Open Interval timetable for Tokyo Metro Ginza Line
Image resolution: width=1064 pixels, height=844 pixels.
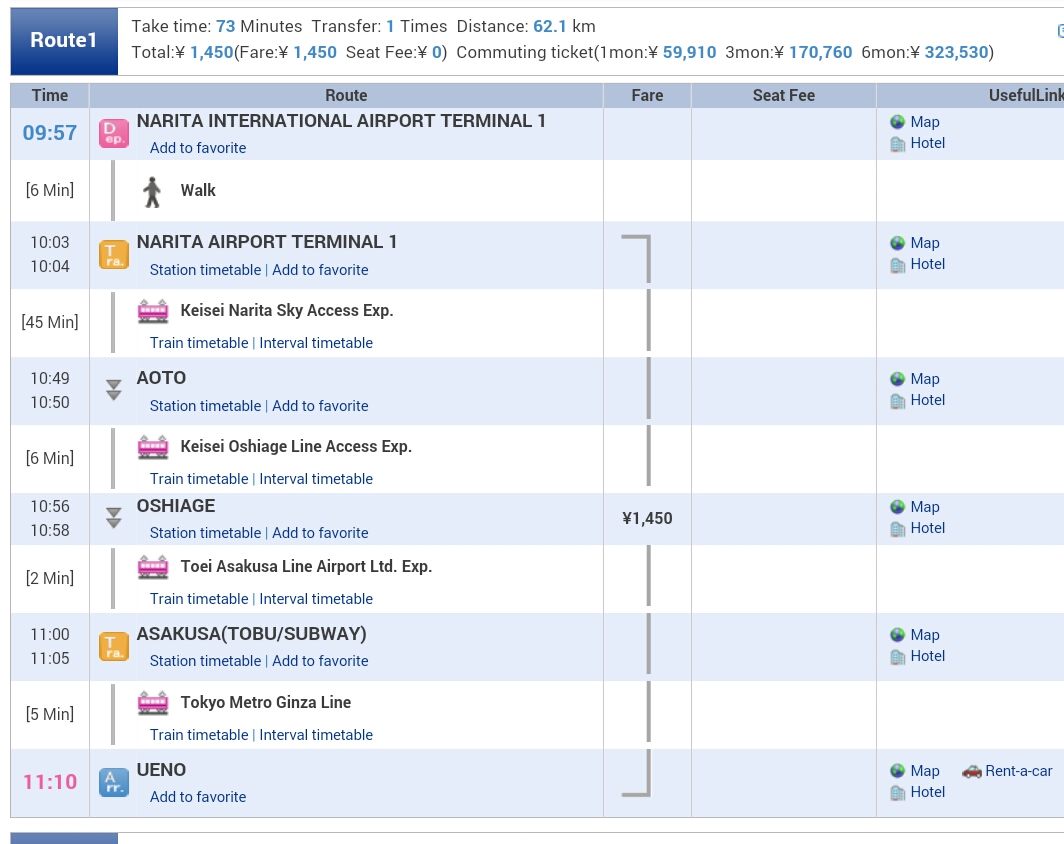click(316, 735)
